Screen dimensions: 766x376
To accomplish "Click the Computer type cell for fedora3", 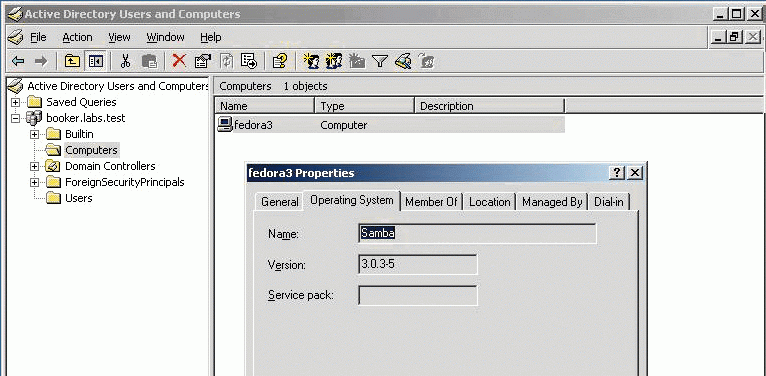I will [x=344, y=125].
